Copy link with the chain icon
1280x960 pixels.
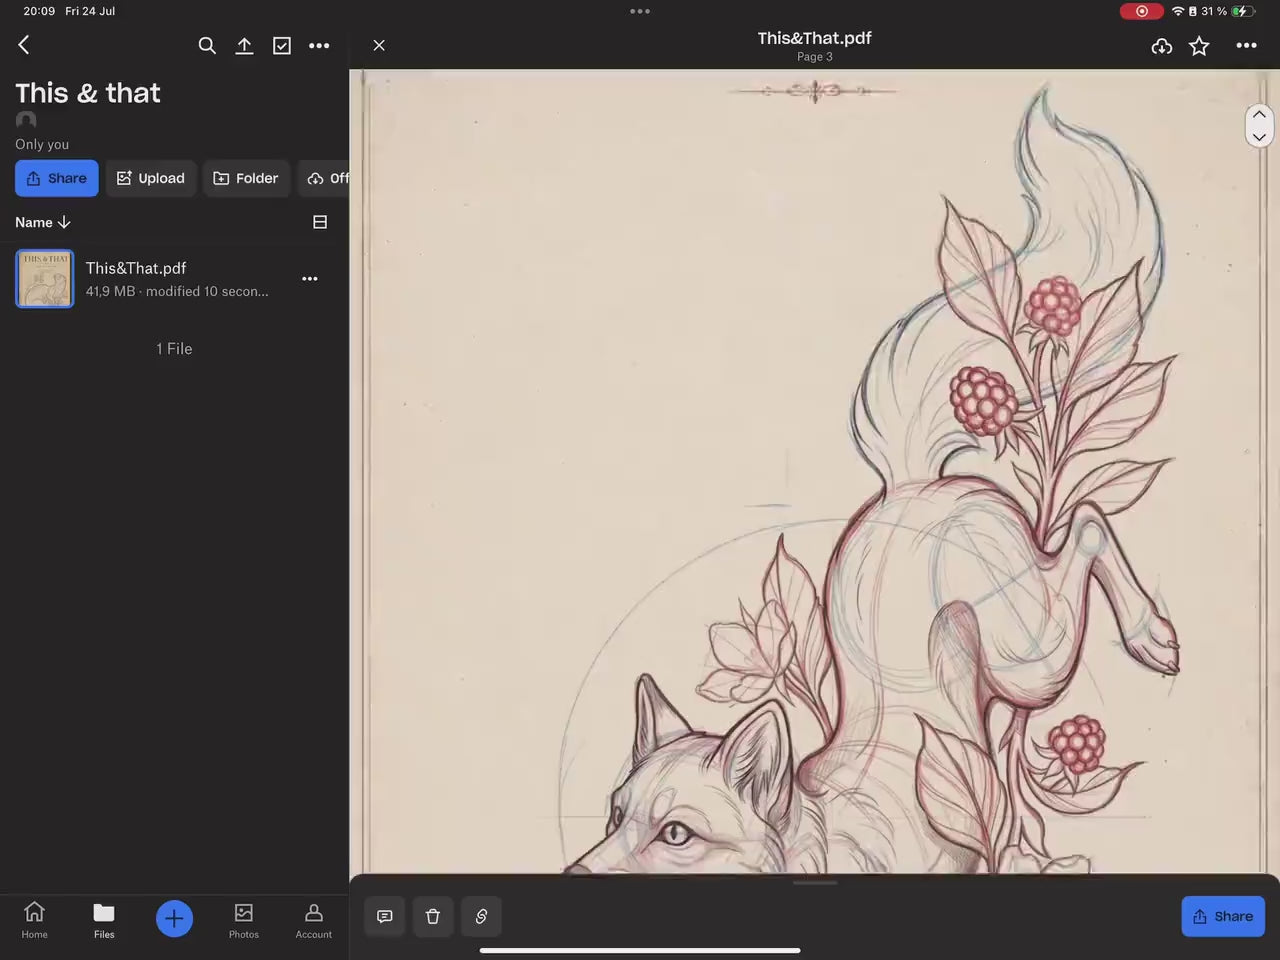481,916
